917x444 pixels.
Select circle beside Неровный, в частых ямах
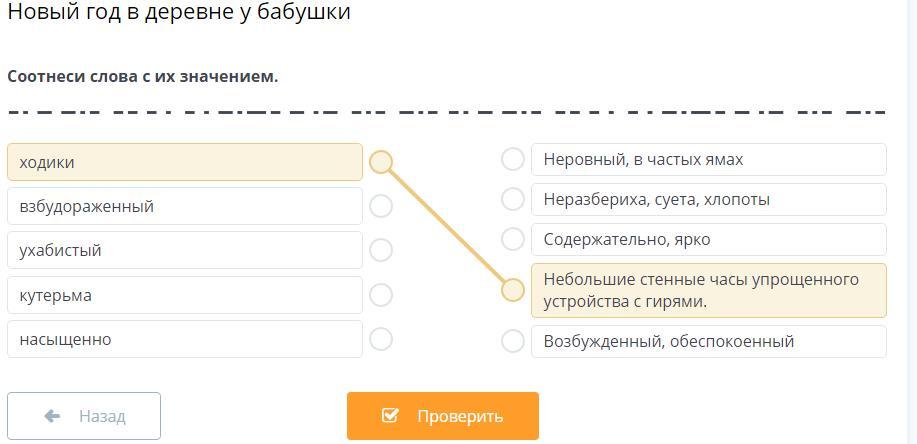tap(513, 159)
